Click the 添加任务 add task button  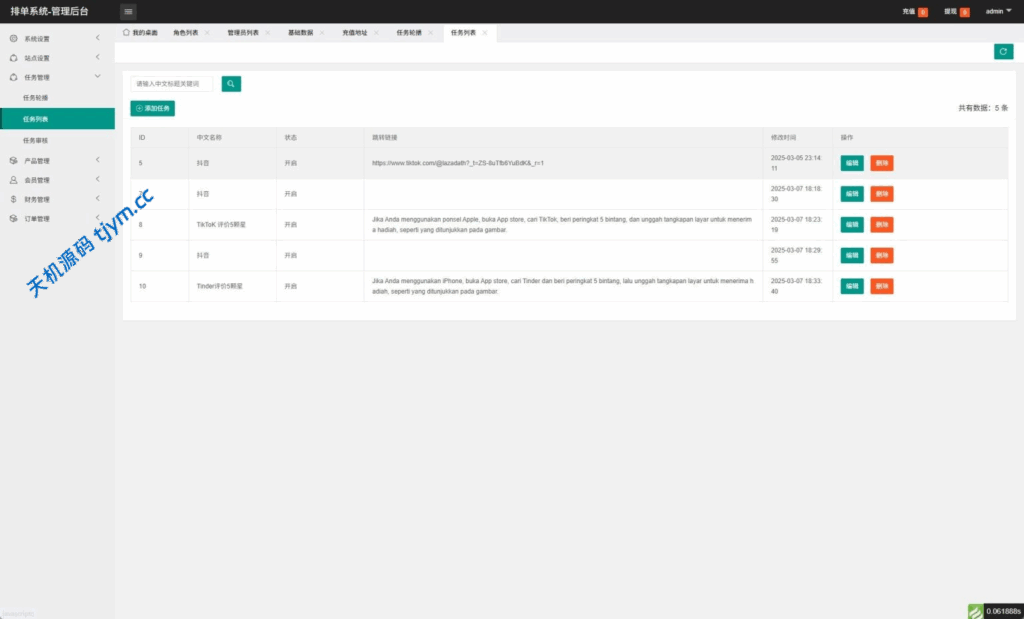pos(152,108)
